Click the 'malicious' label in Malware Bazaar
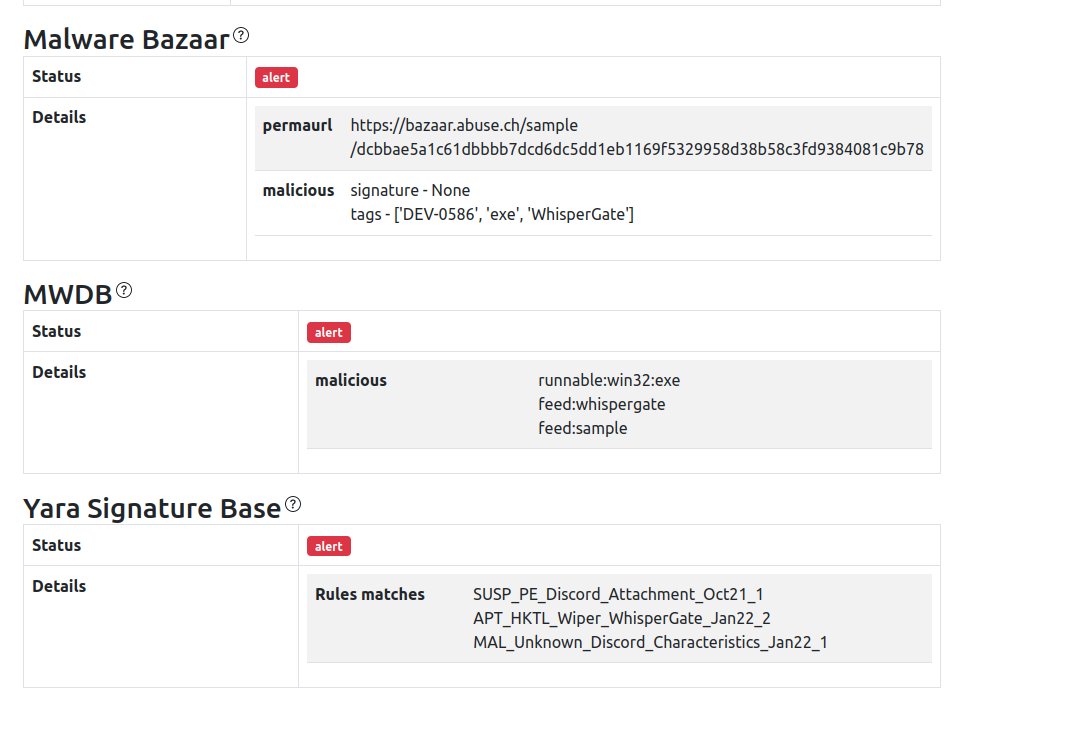The image size is (1084, 746). click(298, 190)
